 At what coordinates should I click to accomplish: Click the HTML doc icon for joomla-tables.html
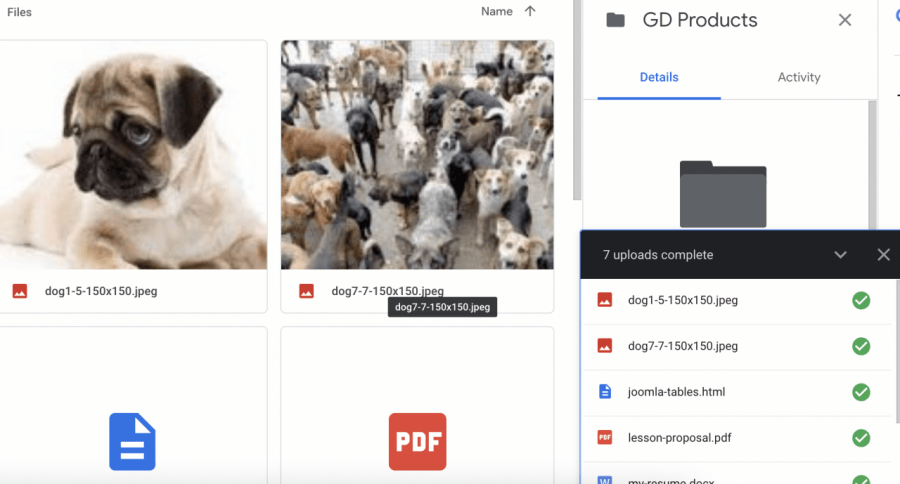click(604, 392)
